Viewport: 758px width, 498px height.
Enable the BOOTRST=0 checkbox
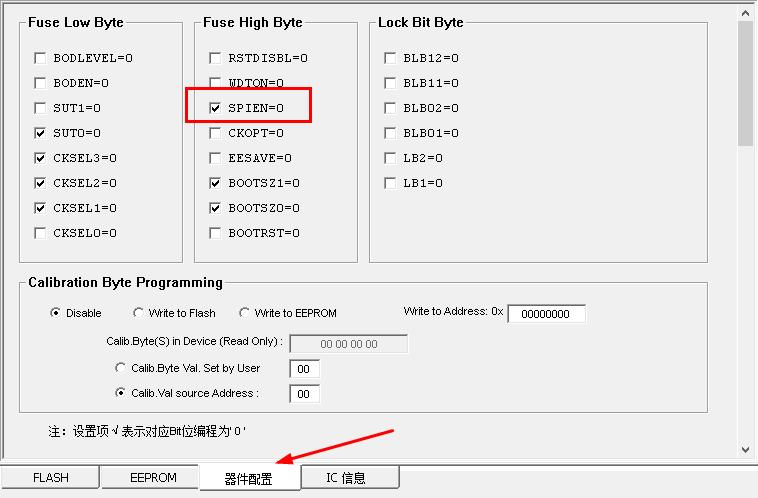216,233
